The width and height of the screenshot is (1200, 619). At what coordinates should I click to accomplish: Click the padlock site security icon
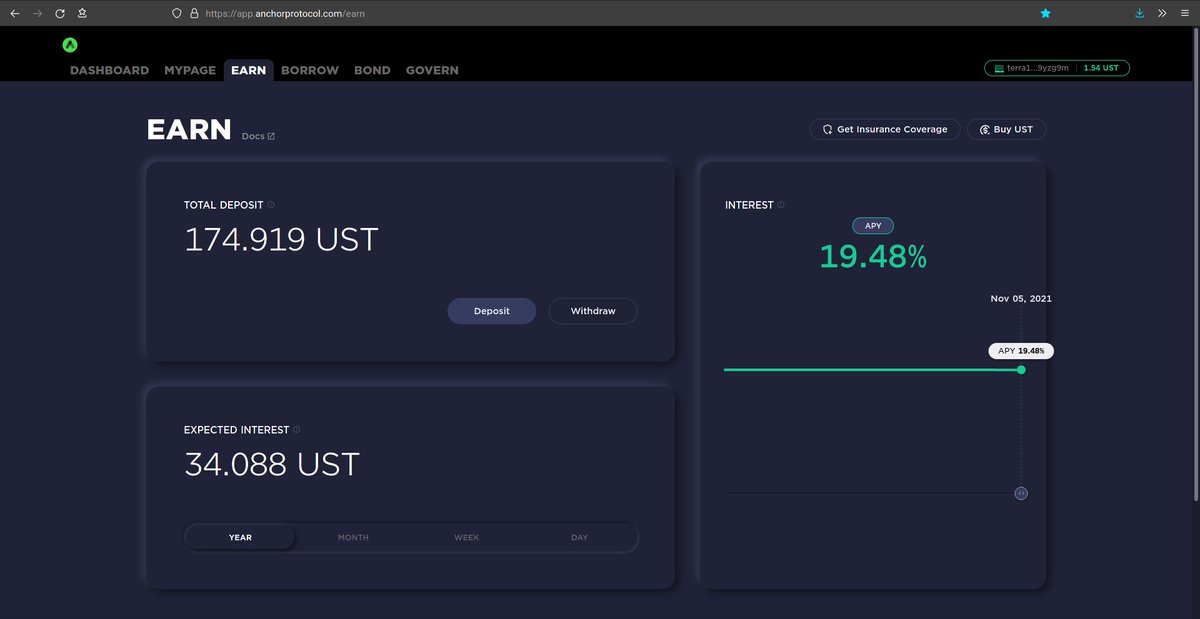pyautogui.click(x=194, y=14)
